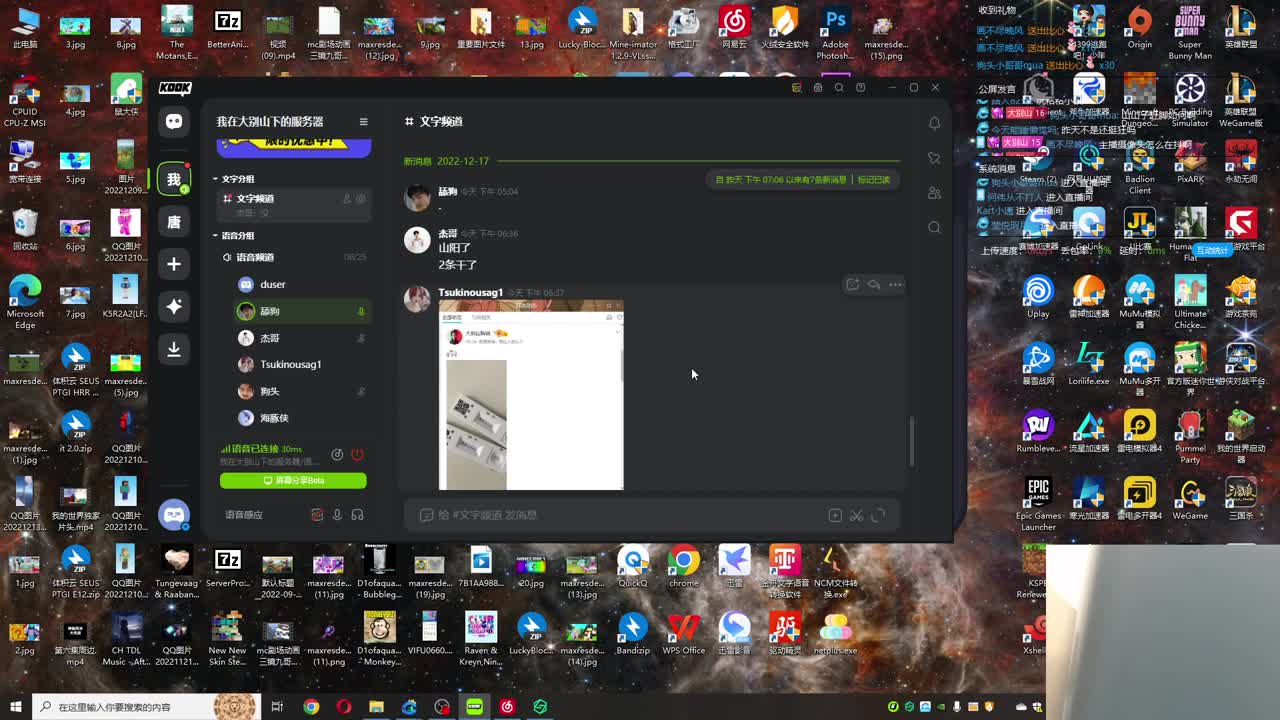The width and height of the screenshot is (1280, 720).
Task: Select voice member 杰哥
Action: (301, 338)
